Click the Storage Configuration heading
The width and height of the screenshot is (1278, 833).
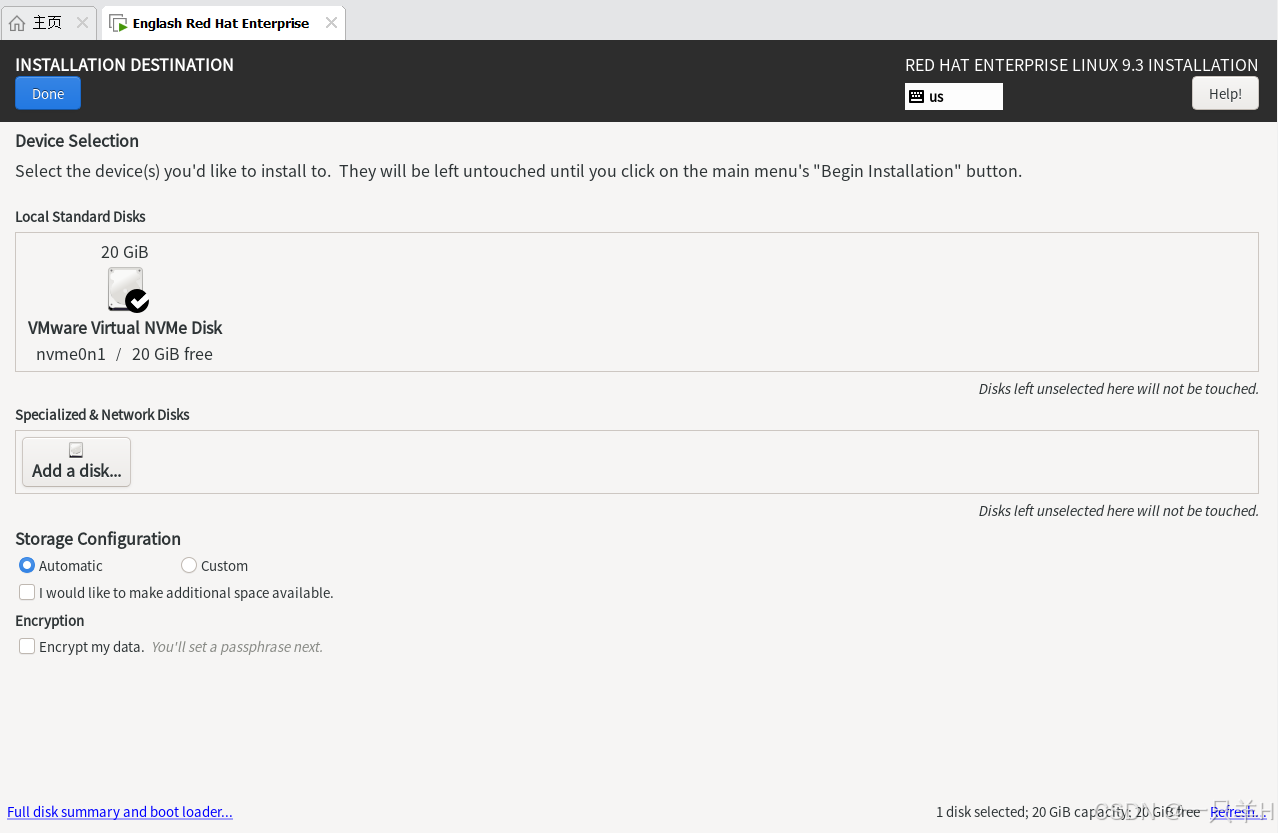coord(98,539)
